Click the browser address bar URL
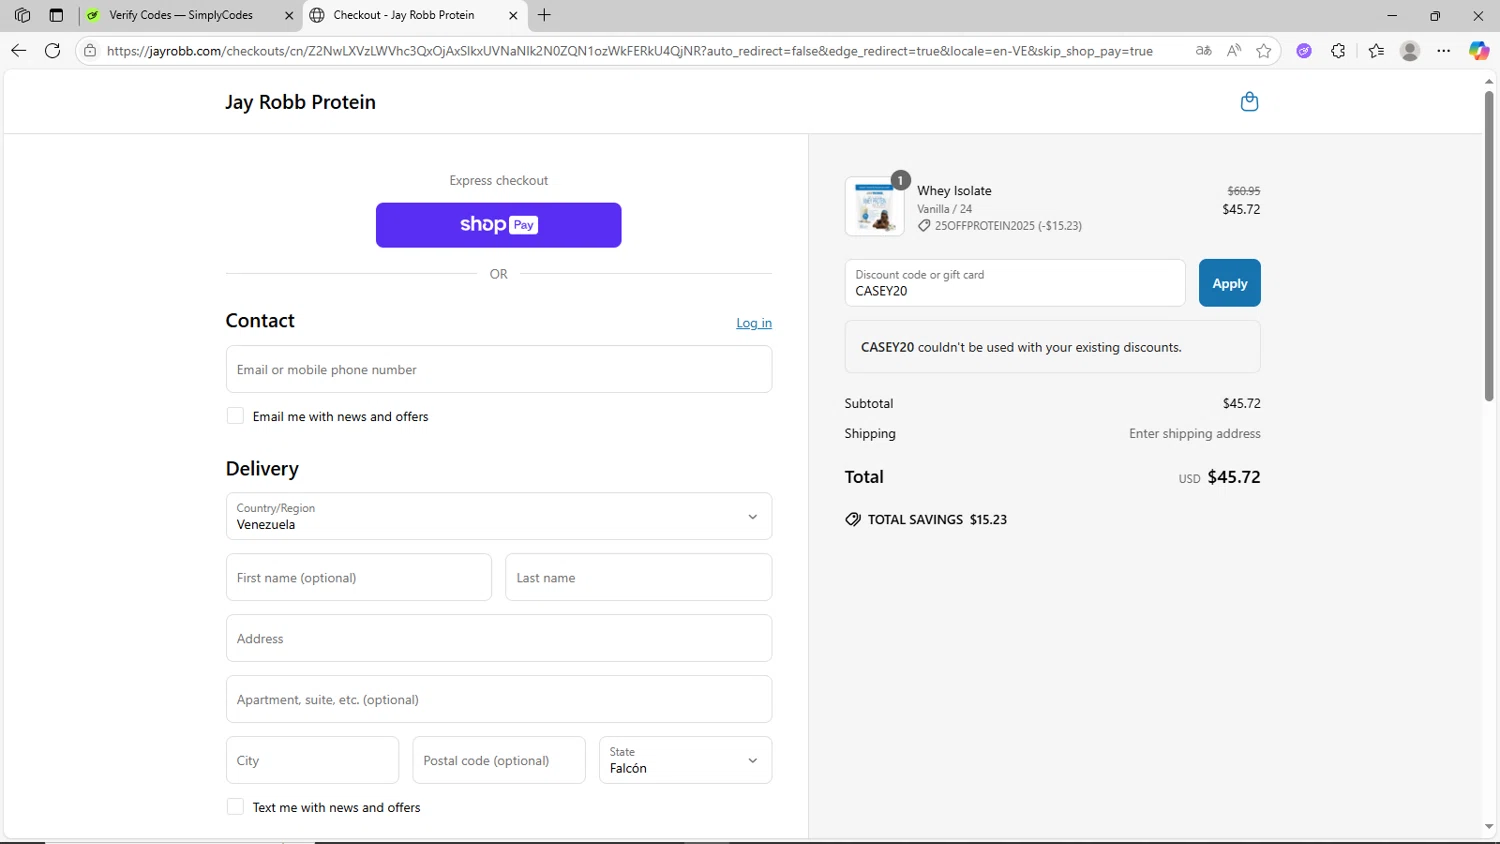This screenshot has width=1500, height=844. click(630, 51)
